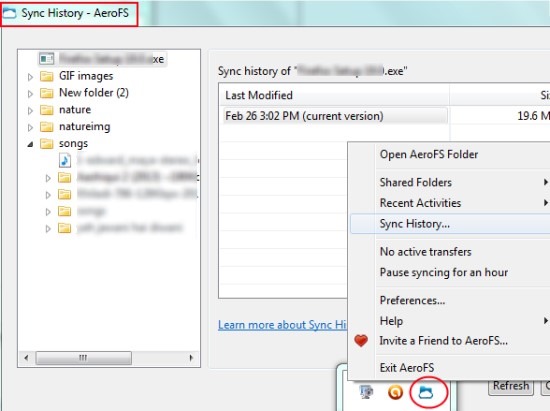The width and height of the screenshot is (550, 411).
Task: Select GIF images tree label
Action: click(x=86, y=76)
